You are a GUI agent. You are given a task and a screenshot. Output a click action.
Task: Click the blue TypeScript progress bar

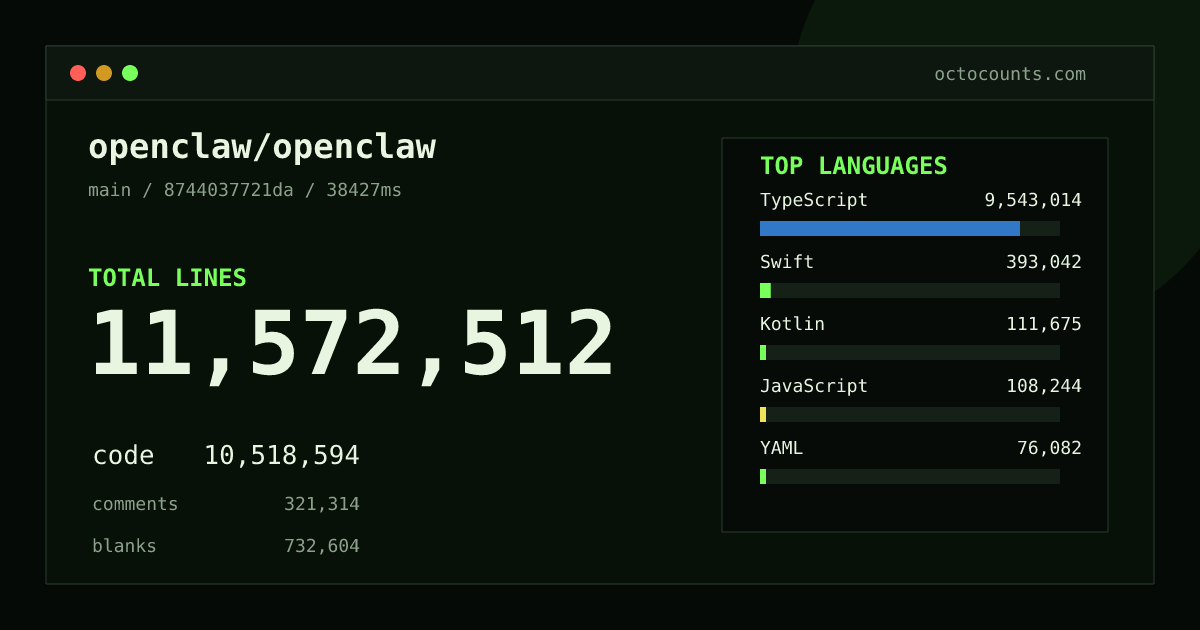pyautogui.click(x=890, y=228)
